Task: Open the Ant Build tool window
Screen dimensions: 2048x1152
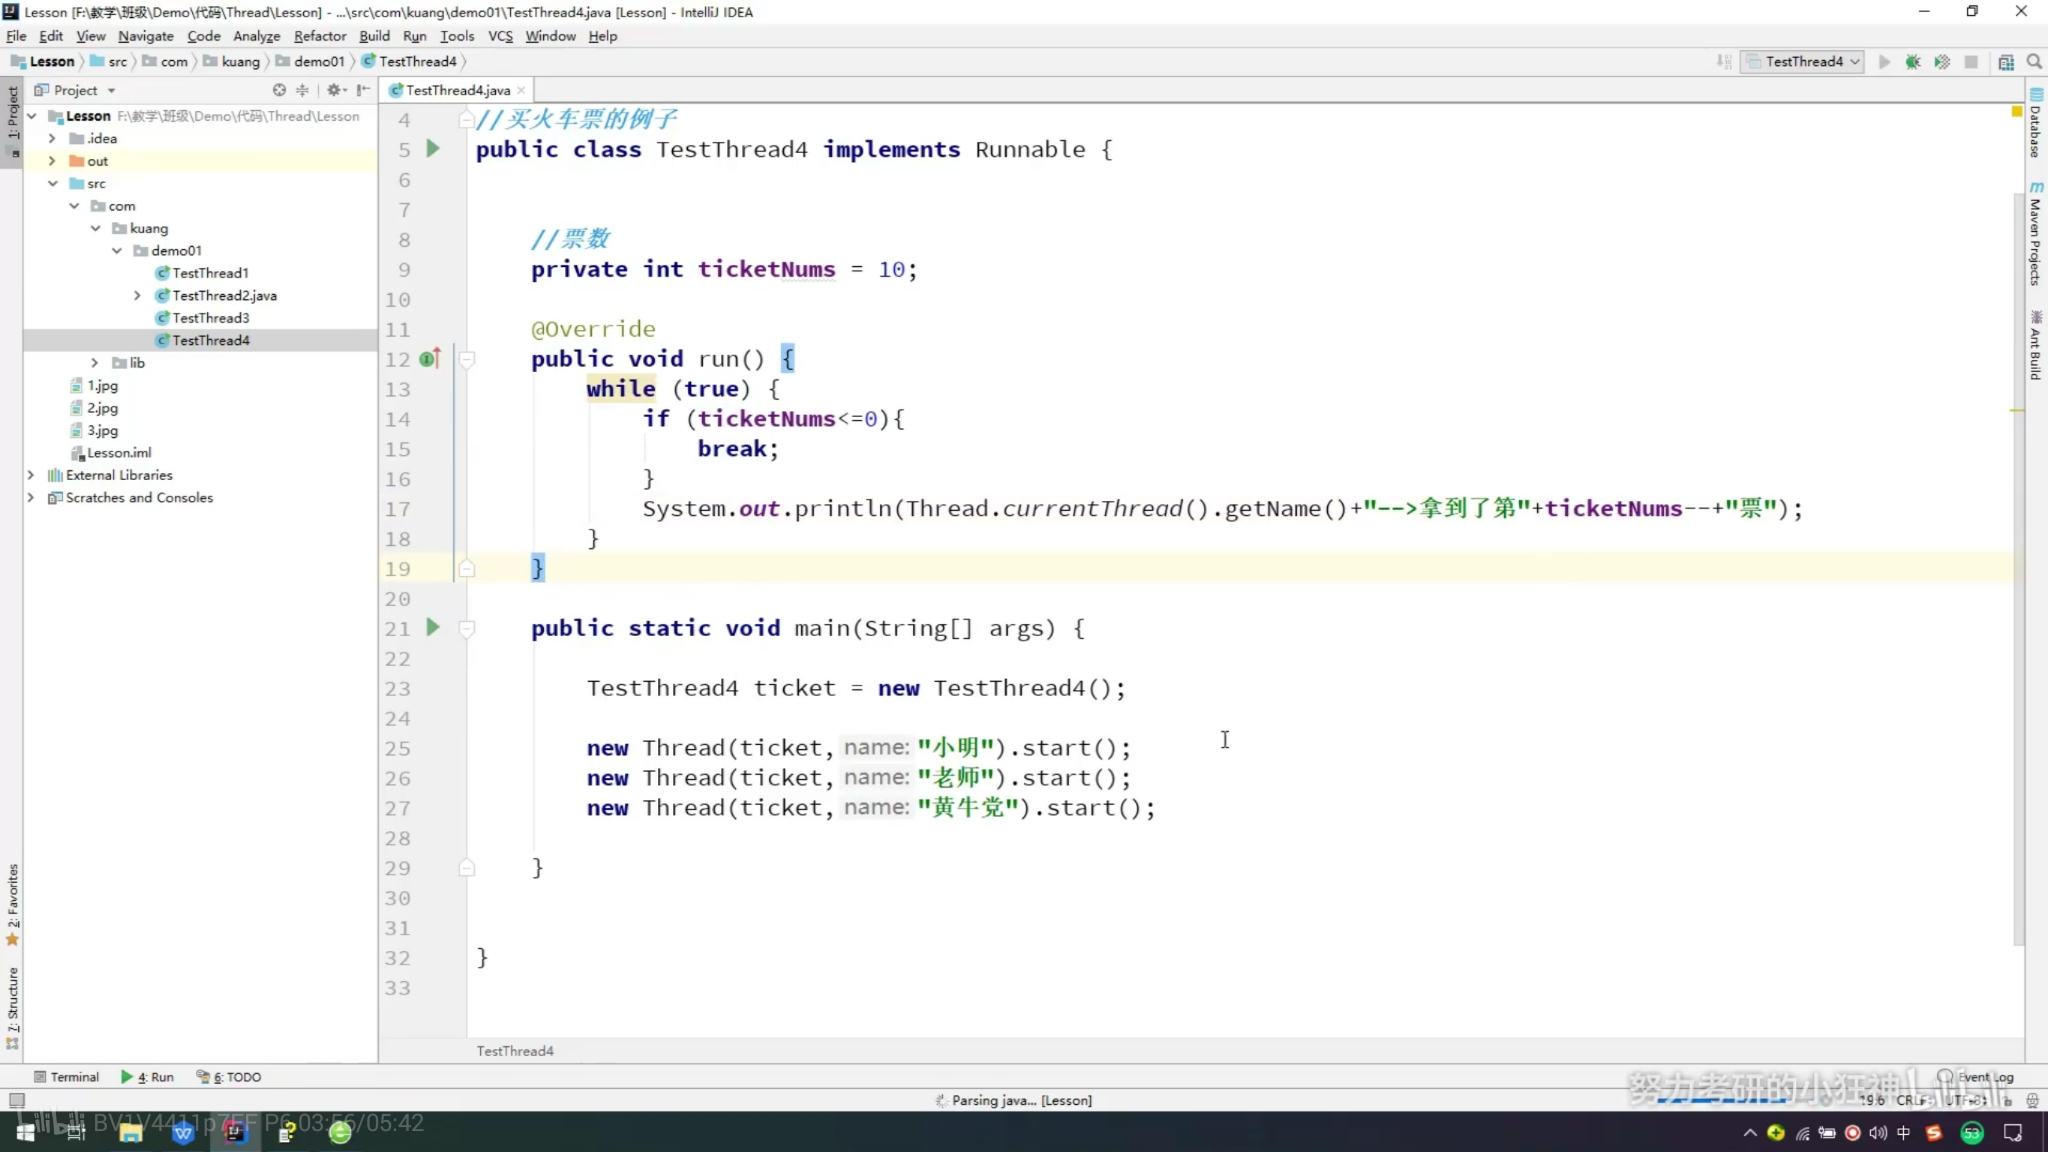Action: coord(2036,346)
